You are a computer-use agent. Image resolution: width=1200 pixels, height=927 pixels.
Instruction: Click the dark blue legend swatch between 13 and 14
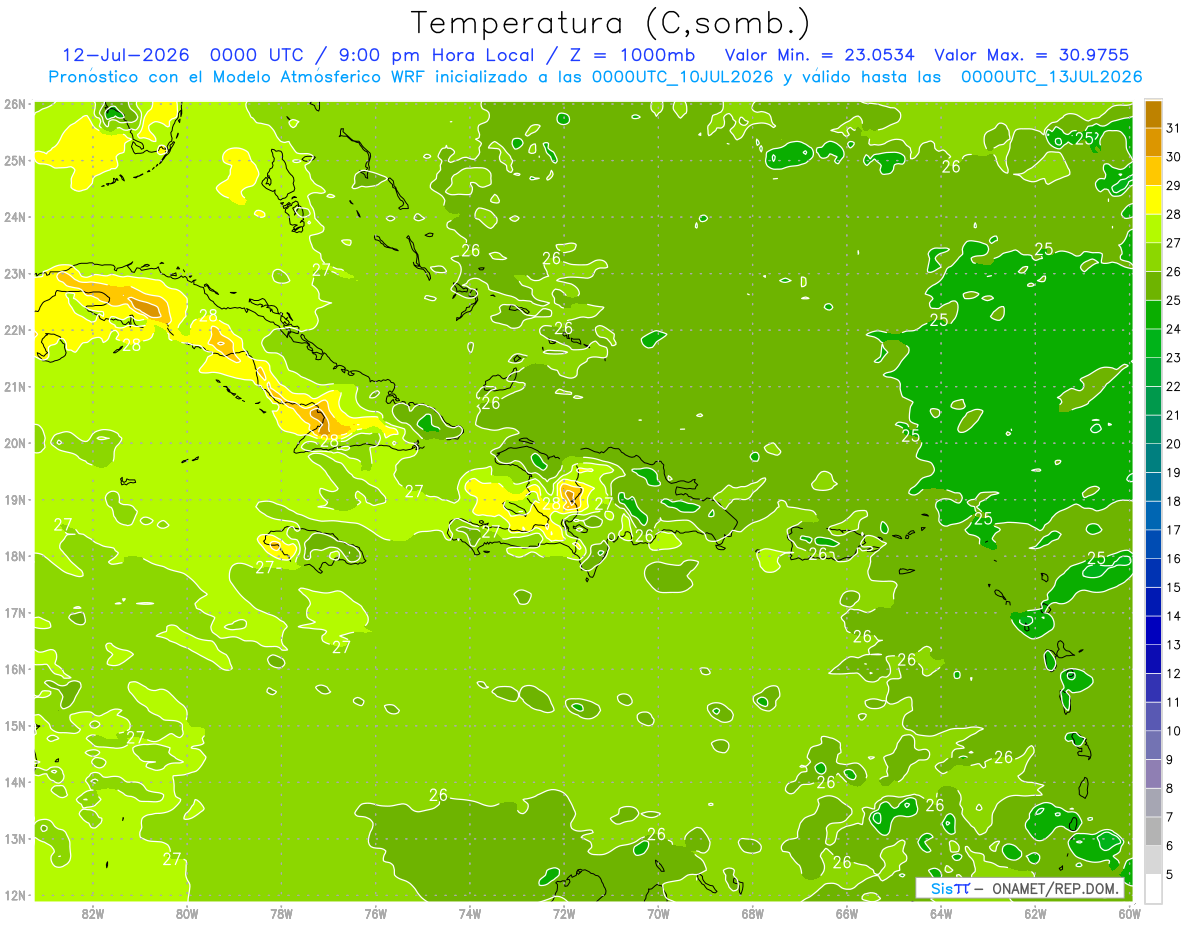point(1153,630)
